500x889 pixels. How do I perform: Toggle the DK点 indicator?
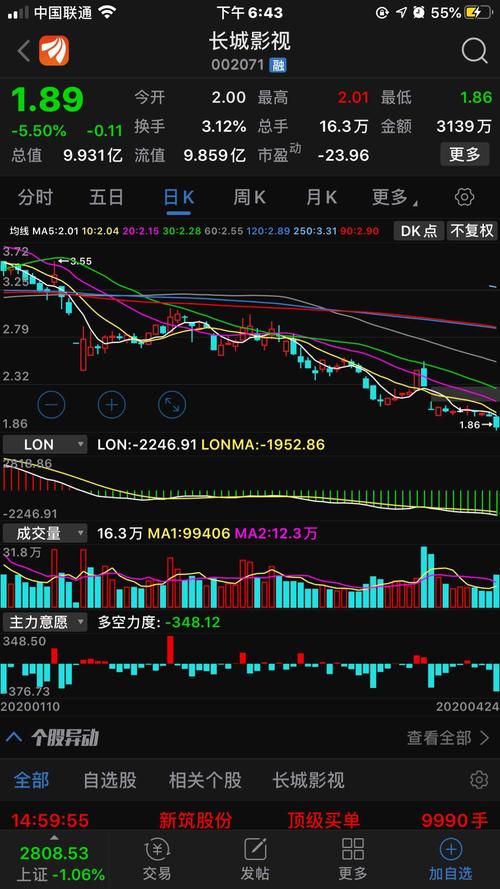[x=419, y=231]
